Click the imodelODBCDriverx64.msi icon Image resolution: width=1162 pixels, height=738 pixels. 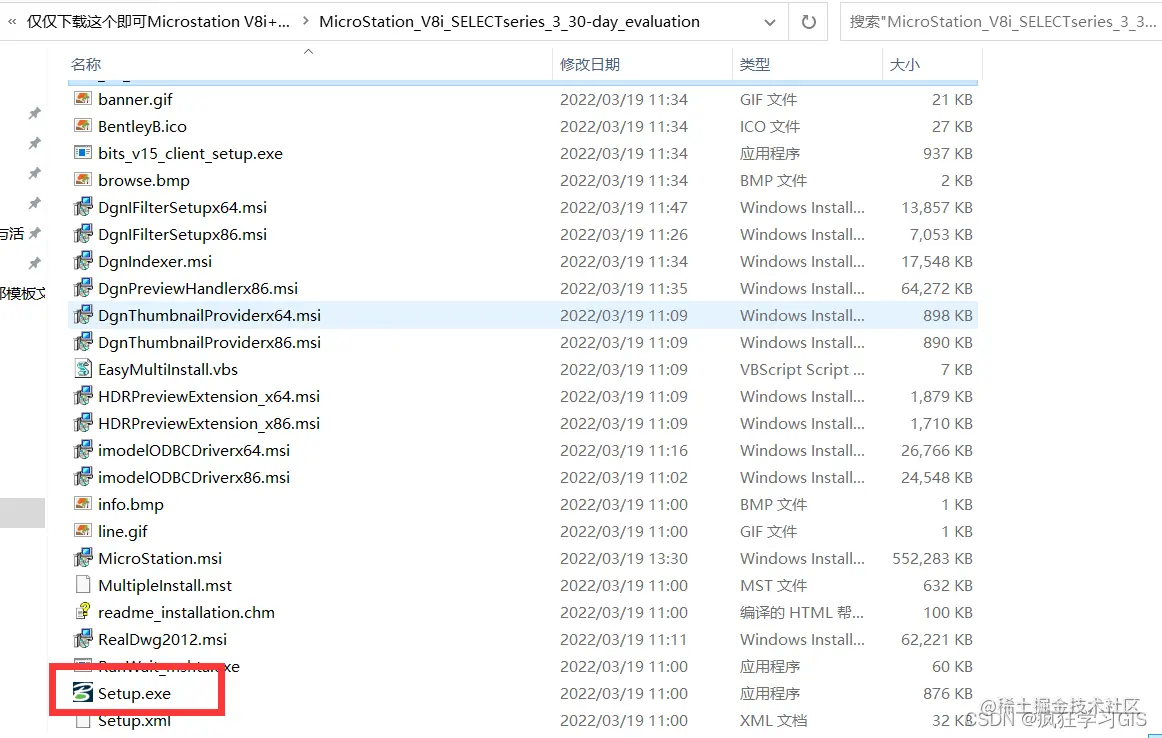click(x=83, y=451)
